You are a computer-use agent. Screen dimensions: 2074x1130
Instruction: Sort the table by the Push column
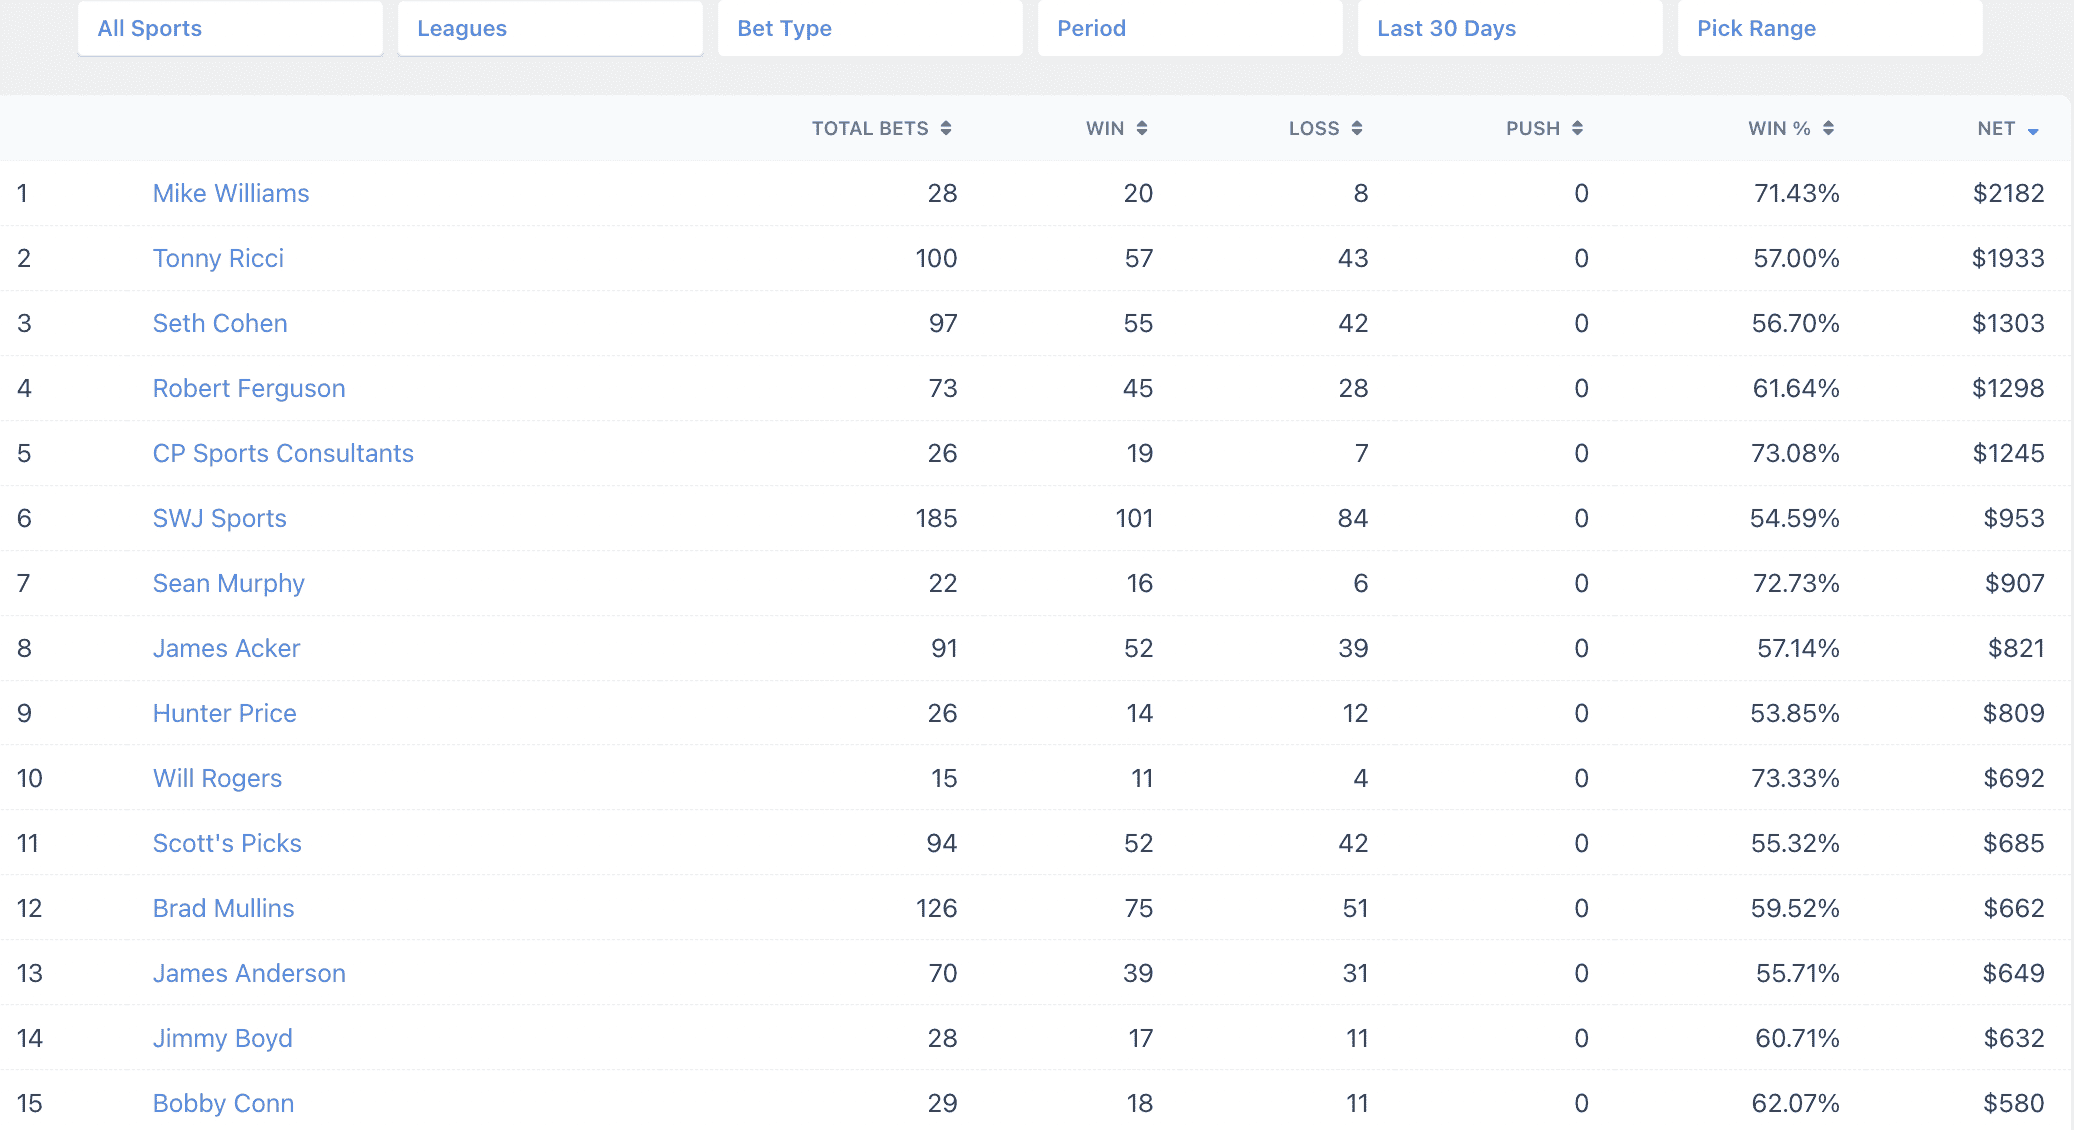point(1543,128)
